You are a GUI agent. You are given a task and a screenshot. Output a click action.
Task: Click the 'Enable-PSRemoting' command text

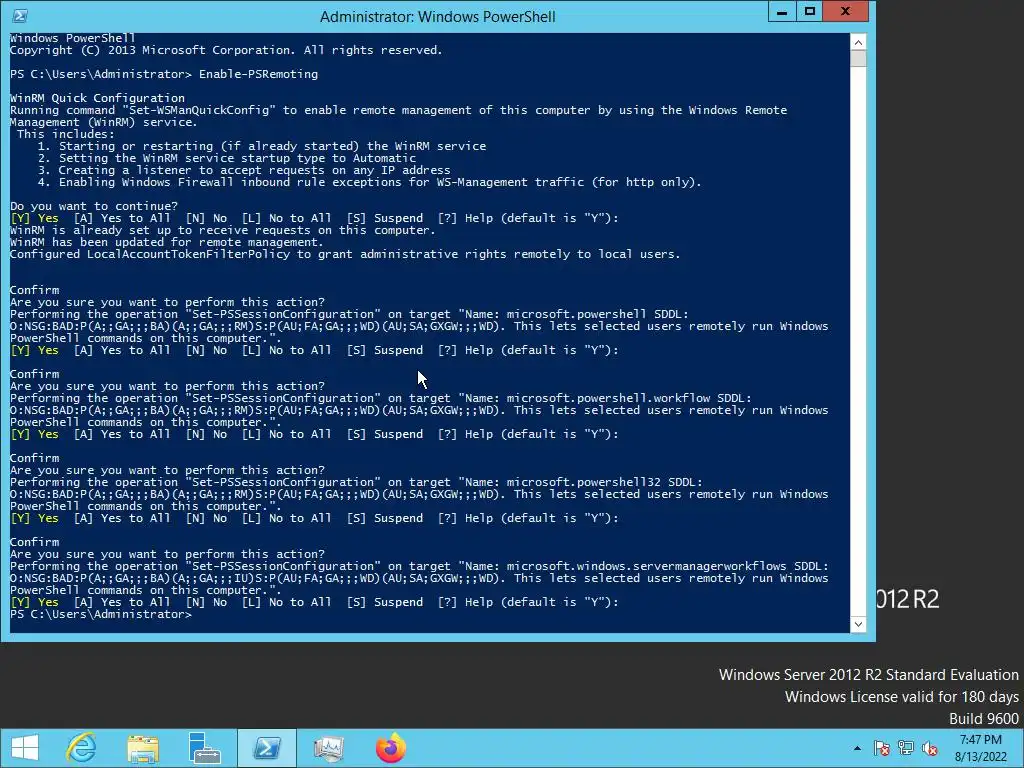[x=259, y=74]
